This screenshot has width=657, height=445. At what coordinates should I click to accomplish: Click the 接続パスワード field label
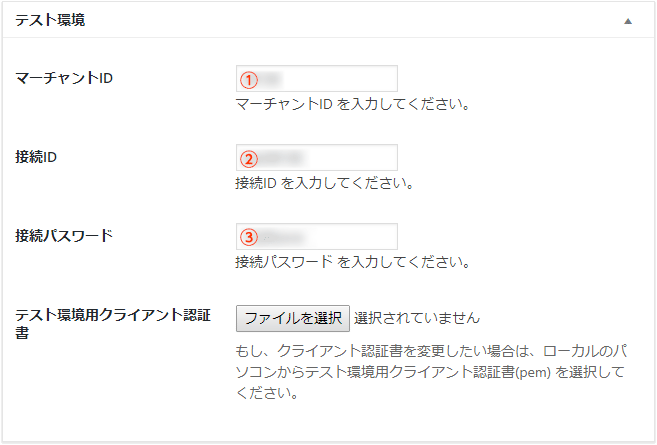(x=64, y=235)
